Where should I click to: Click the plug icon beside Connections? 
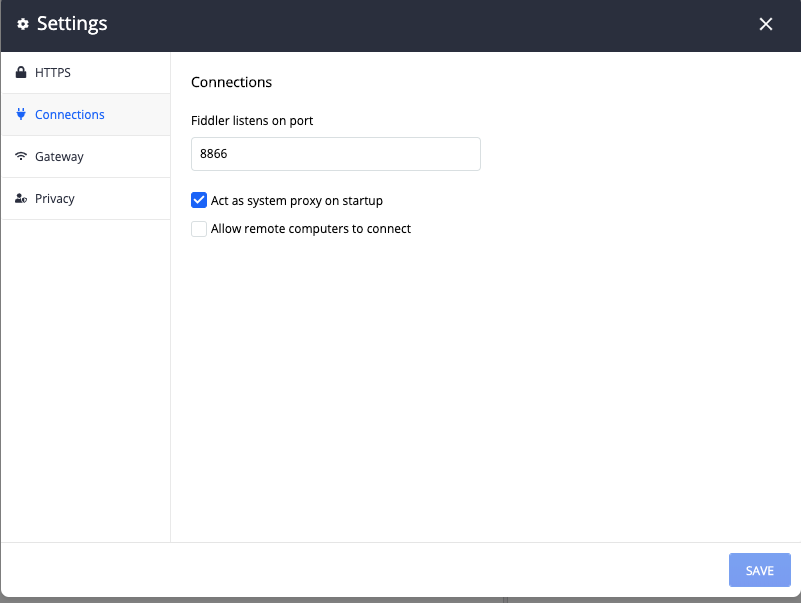21,115
